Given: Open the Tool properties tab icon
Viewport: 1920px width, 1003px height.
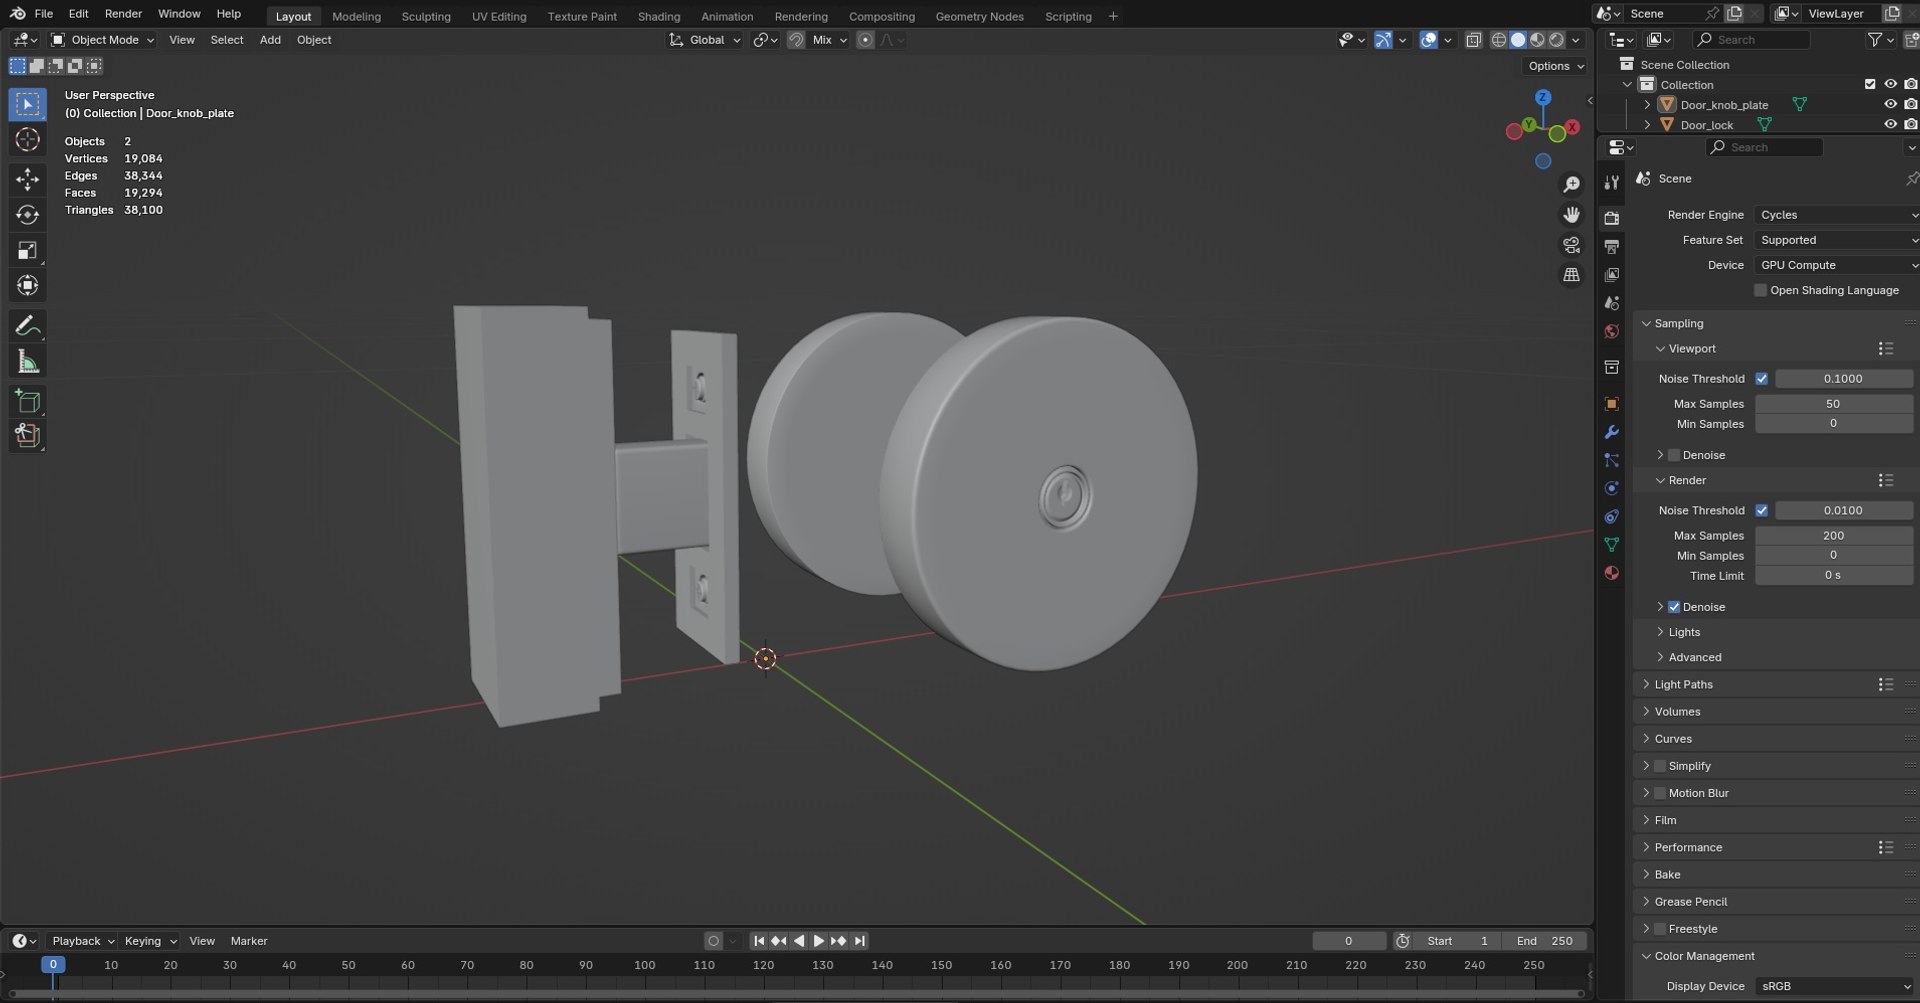Looking at the screenshot, I should coord(1611,183).
